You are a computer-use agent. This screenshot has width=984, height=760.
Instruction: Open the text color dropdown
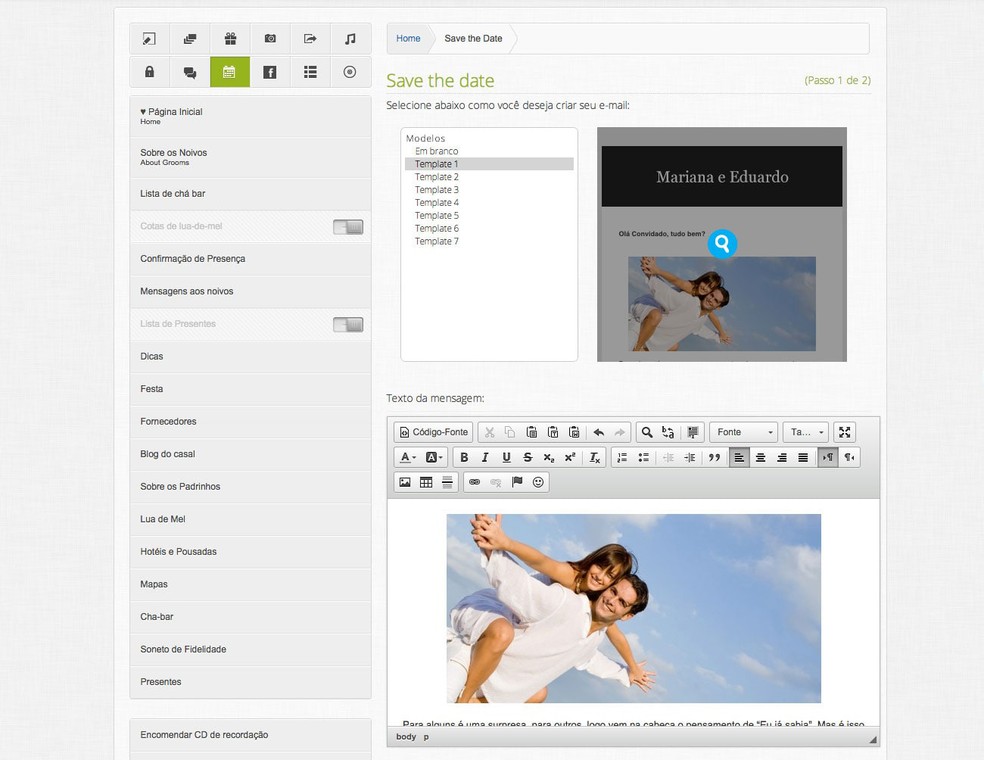point(408,457)
